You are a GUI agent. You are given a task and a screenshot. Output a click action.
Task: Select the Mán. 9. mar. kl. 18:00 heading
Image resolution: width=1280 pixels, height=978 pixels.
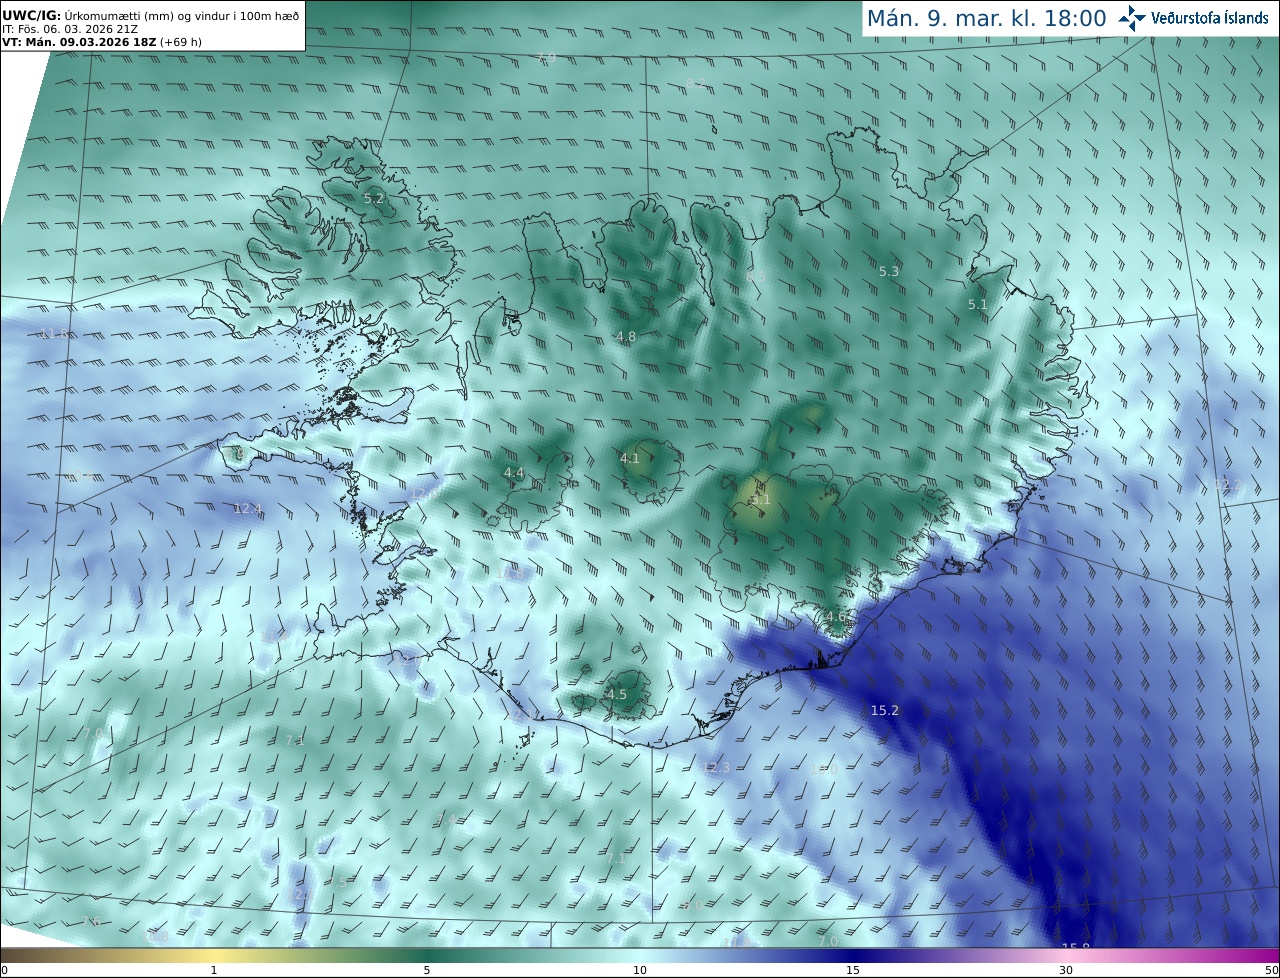coord(986,18)
